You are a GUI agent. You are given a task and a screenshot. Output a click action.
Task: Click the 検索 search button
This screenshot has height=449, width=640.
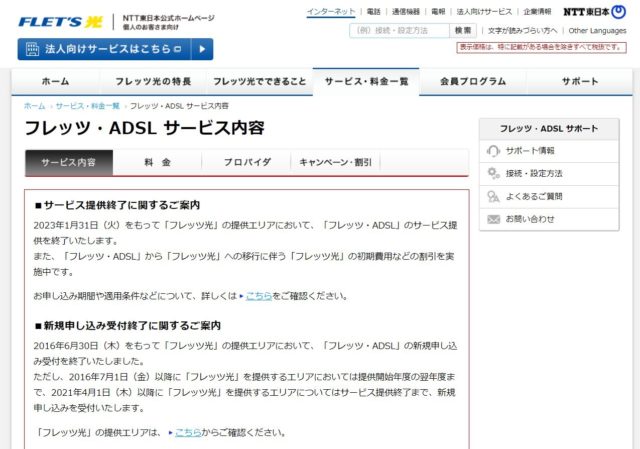click(x=463, y=31)
